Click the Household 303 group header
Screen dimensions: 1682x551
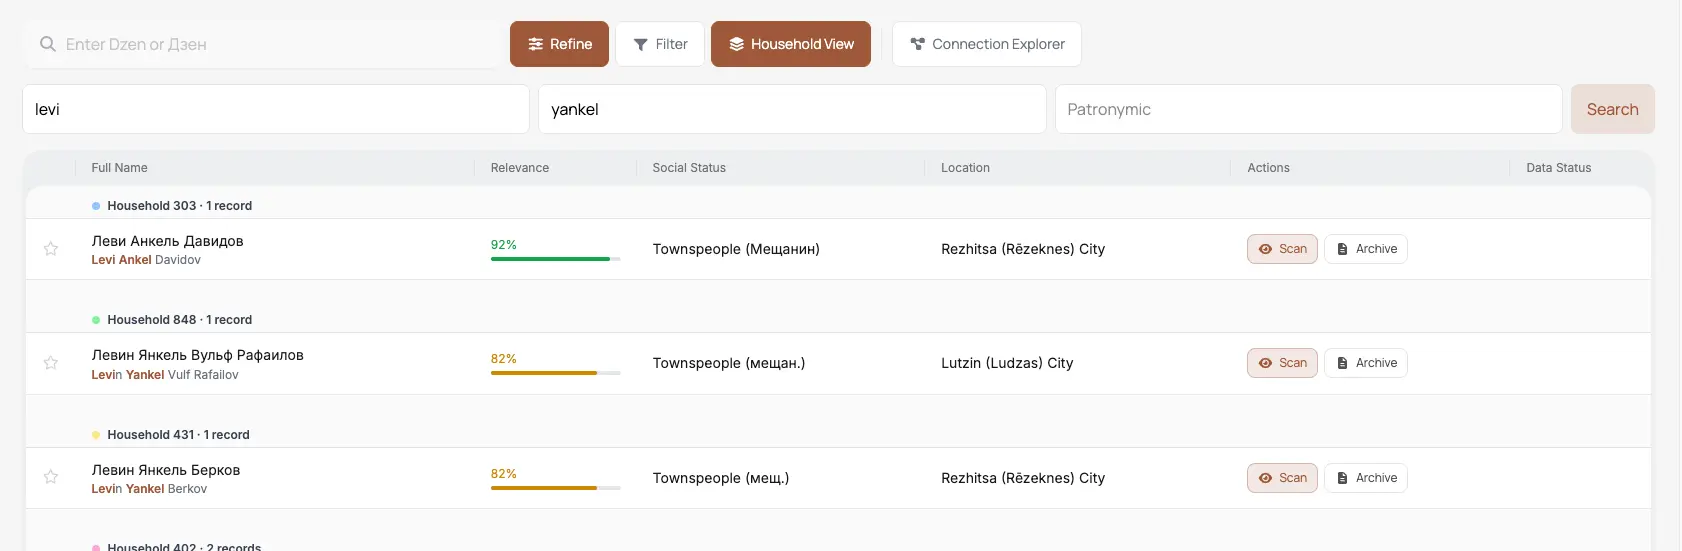point(179,206)
